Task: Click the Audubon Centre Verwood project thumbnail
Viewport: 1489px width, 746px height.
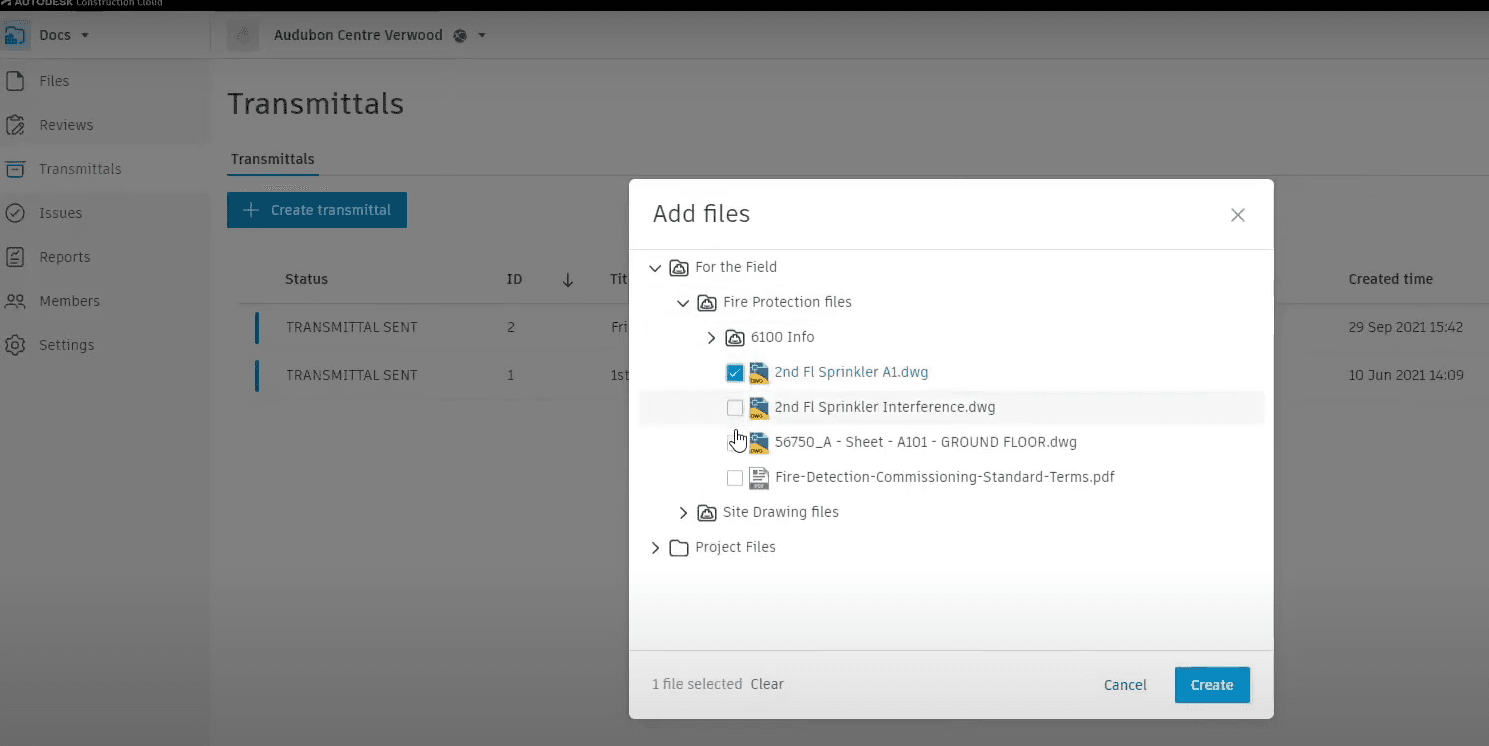Action: (243, 35)
